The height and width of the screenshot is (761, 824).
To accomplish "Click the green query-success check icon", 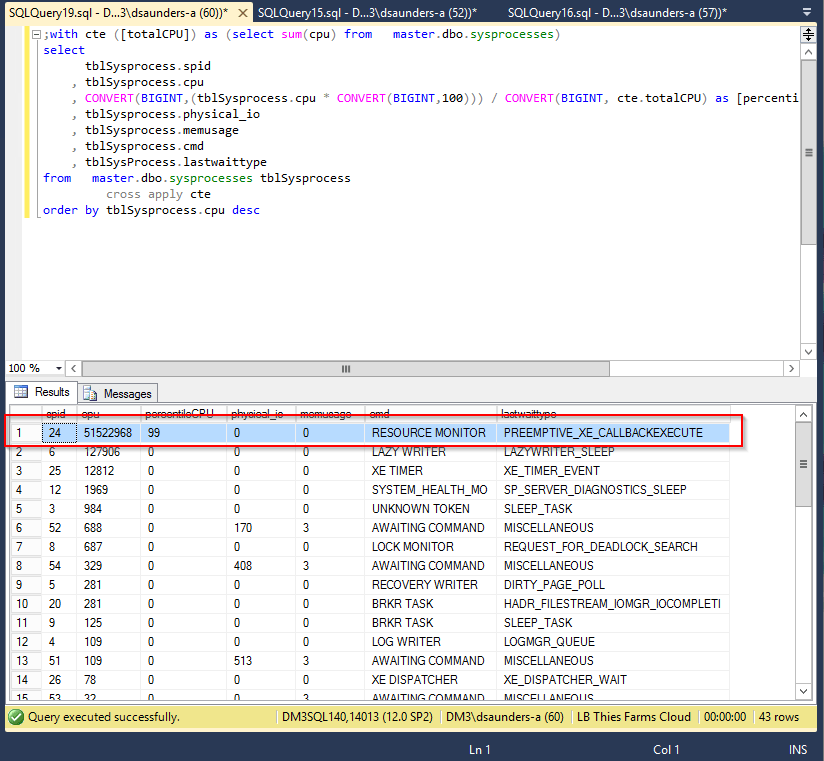I will tap(14, 718).
